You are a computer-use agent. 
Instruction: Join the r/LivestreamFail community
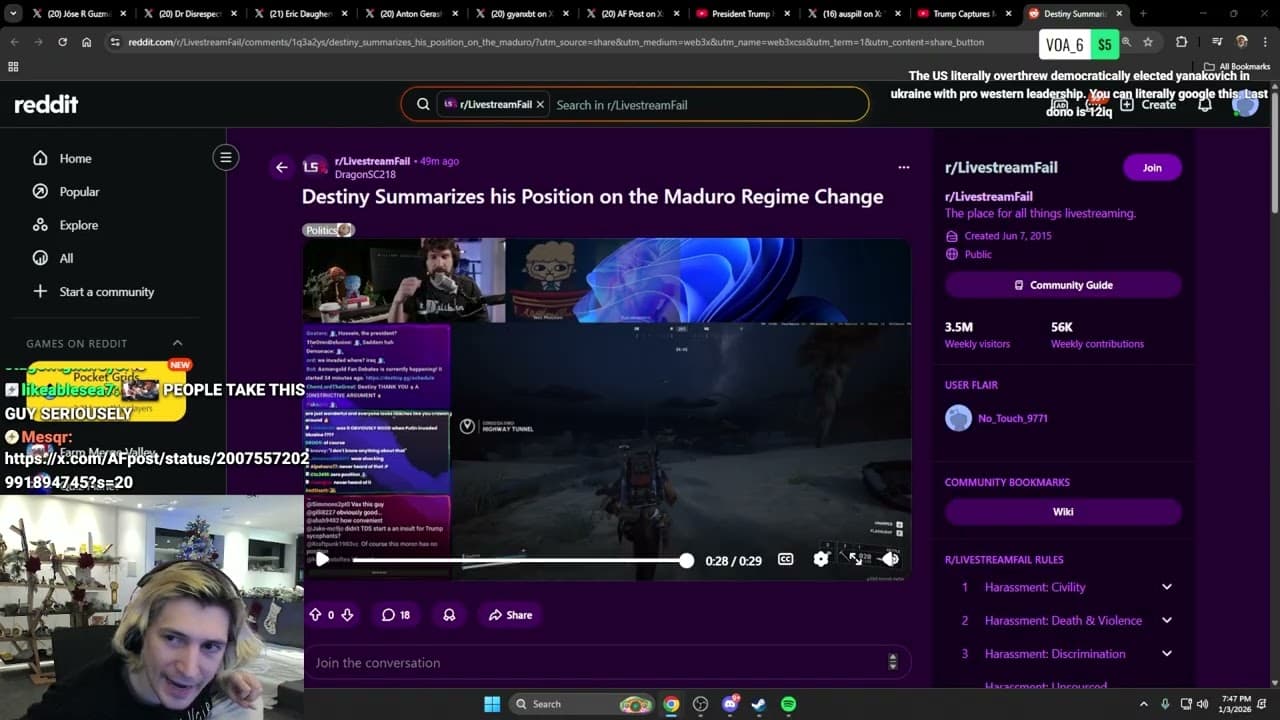point(1152,167)
